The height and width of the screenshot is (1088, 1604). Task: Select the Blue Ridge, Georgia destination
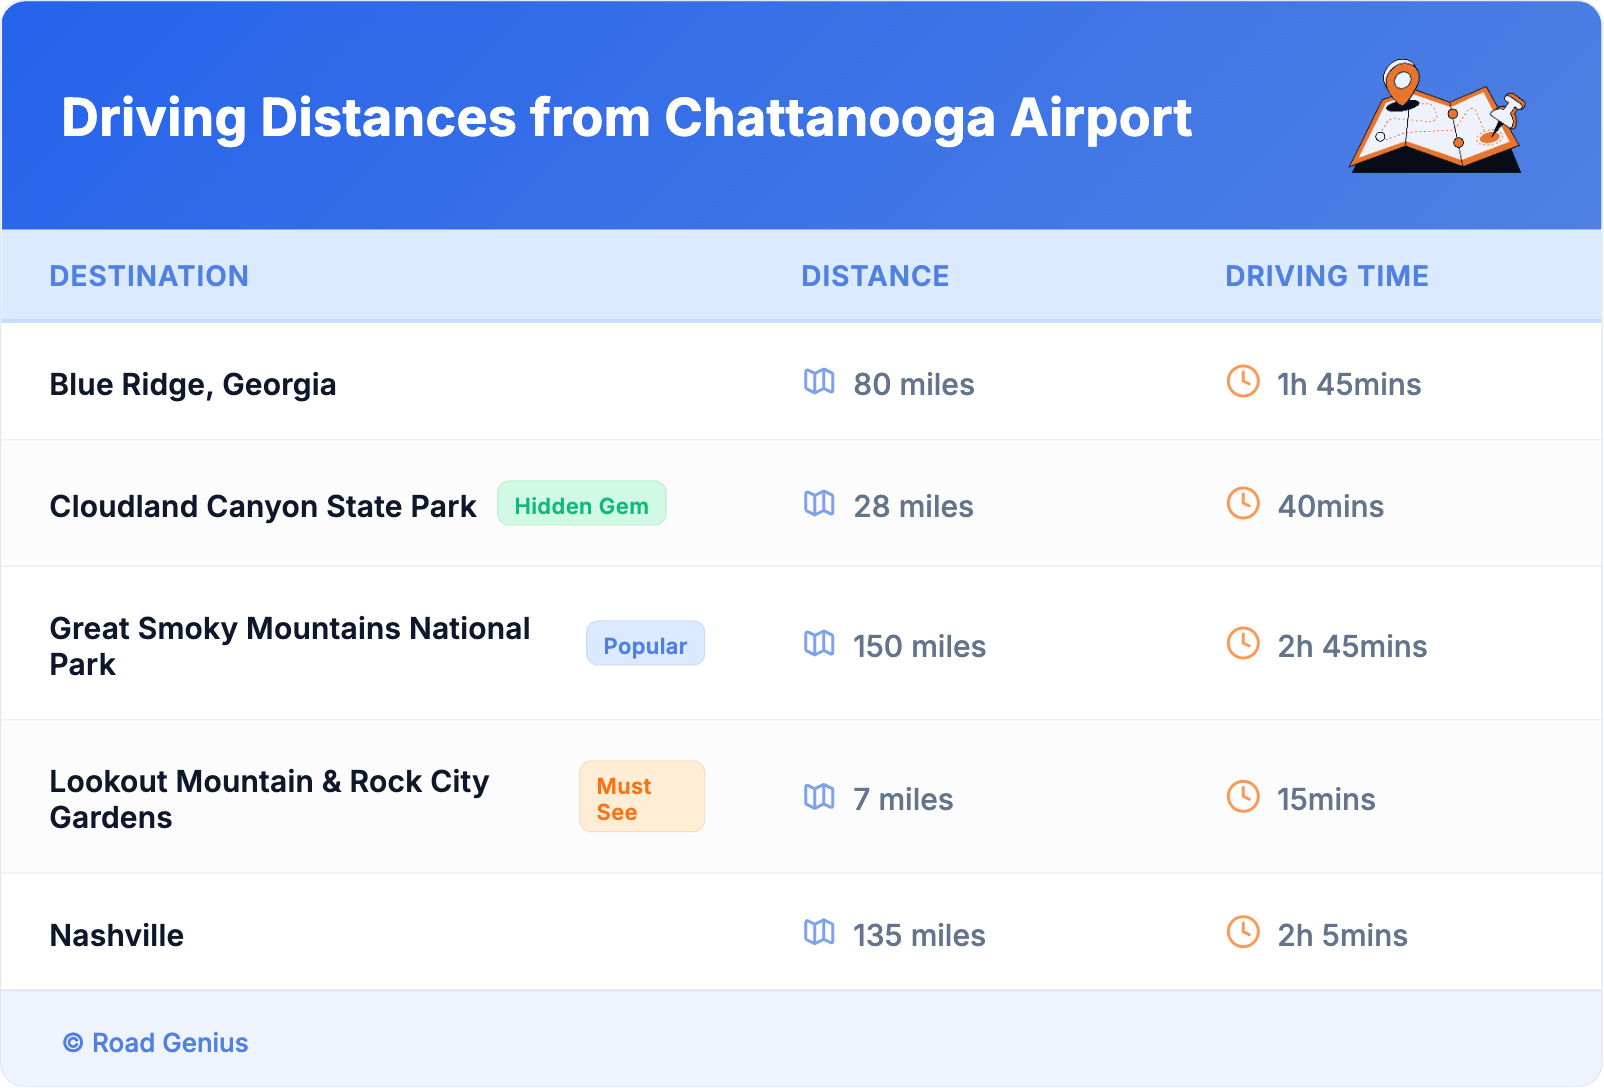tap(193, 384)
